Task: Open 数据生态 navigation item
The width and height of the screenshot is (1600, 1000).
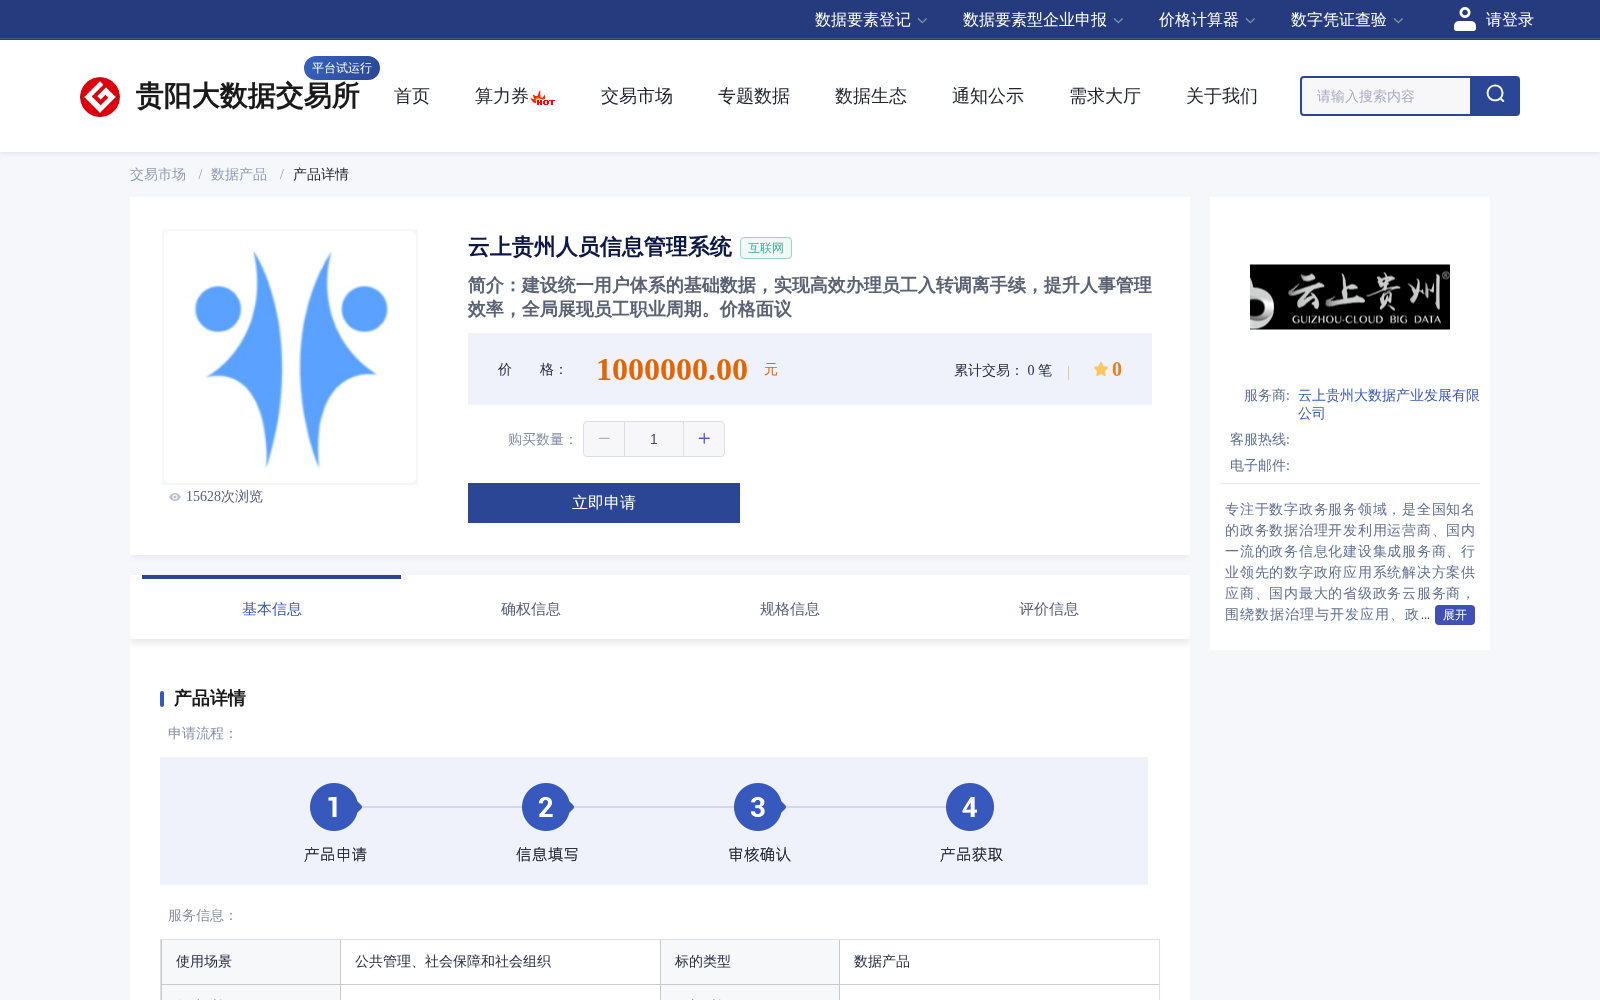Action: pyautogui.click(x=871, y=96)
